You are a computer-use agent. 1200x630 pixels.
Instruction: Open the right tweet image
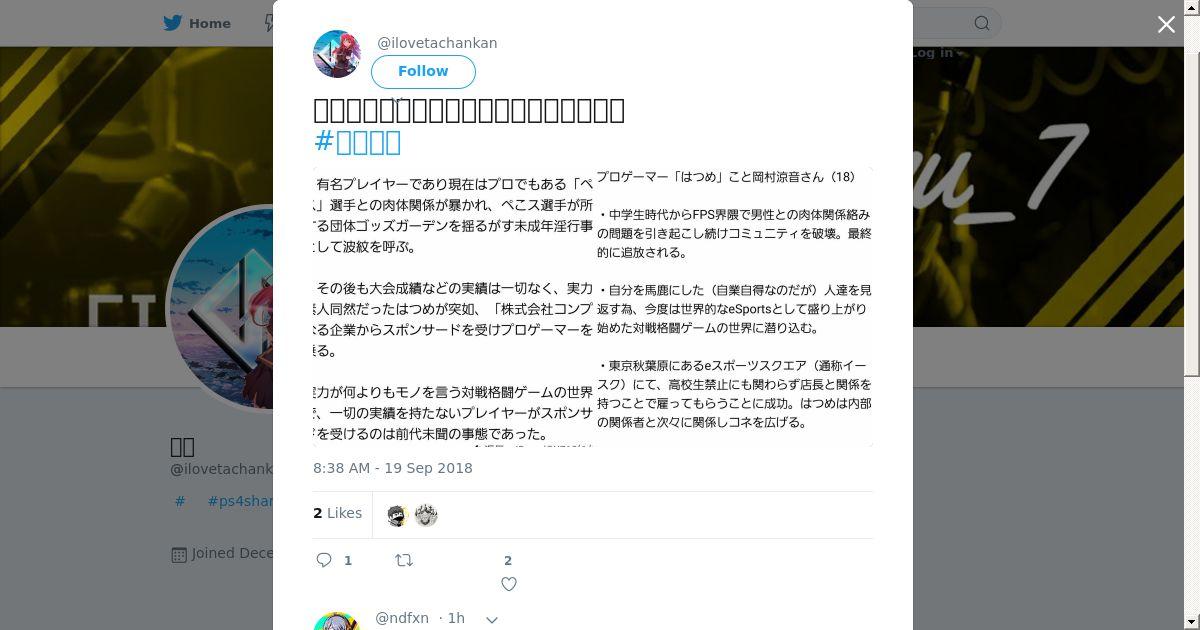(x=735, y=307)
